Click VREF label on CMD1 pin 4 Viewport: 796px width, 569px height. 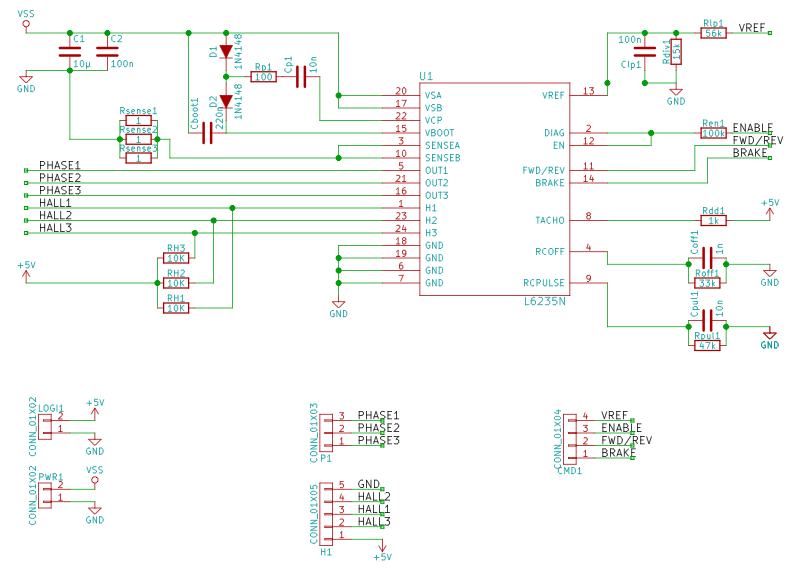click(x=614, y=415)
